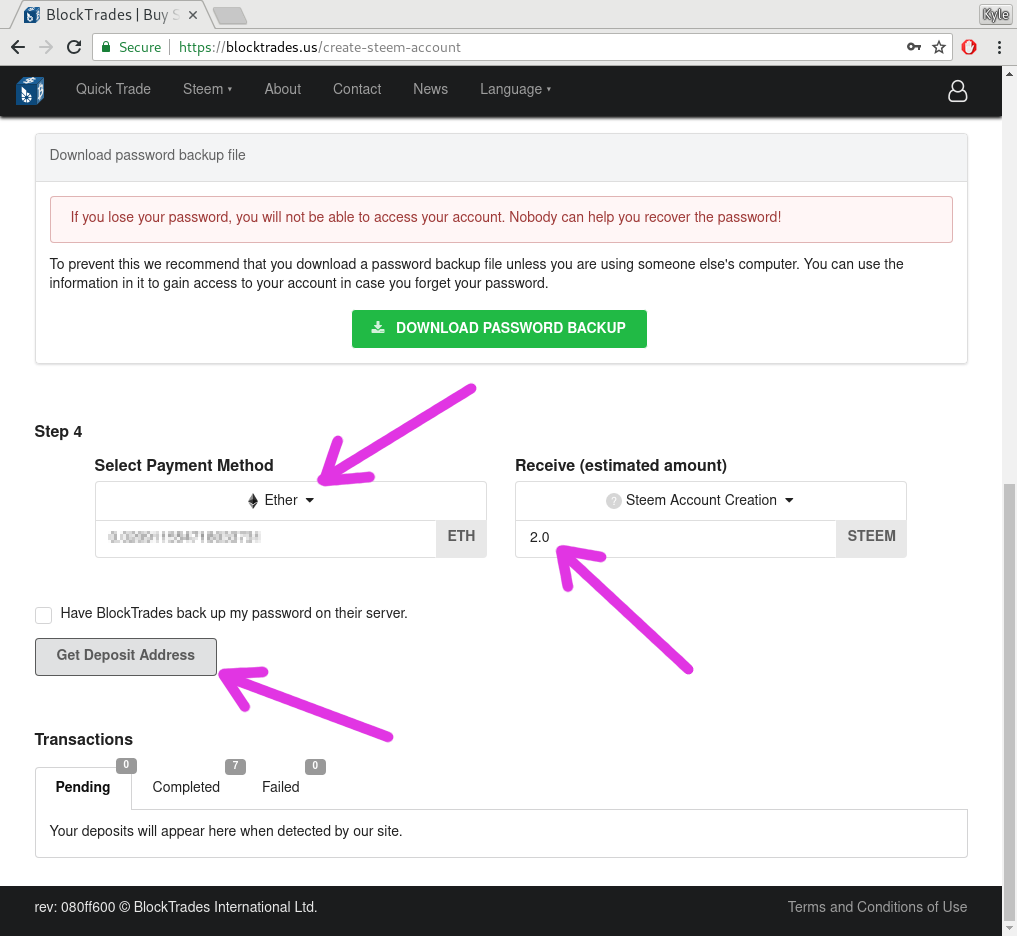Switch to the Completed transactions tab
Image resolution: width=1017 pixels, height=936 pixels.
tap(186, 787)
